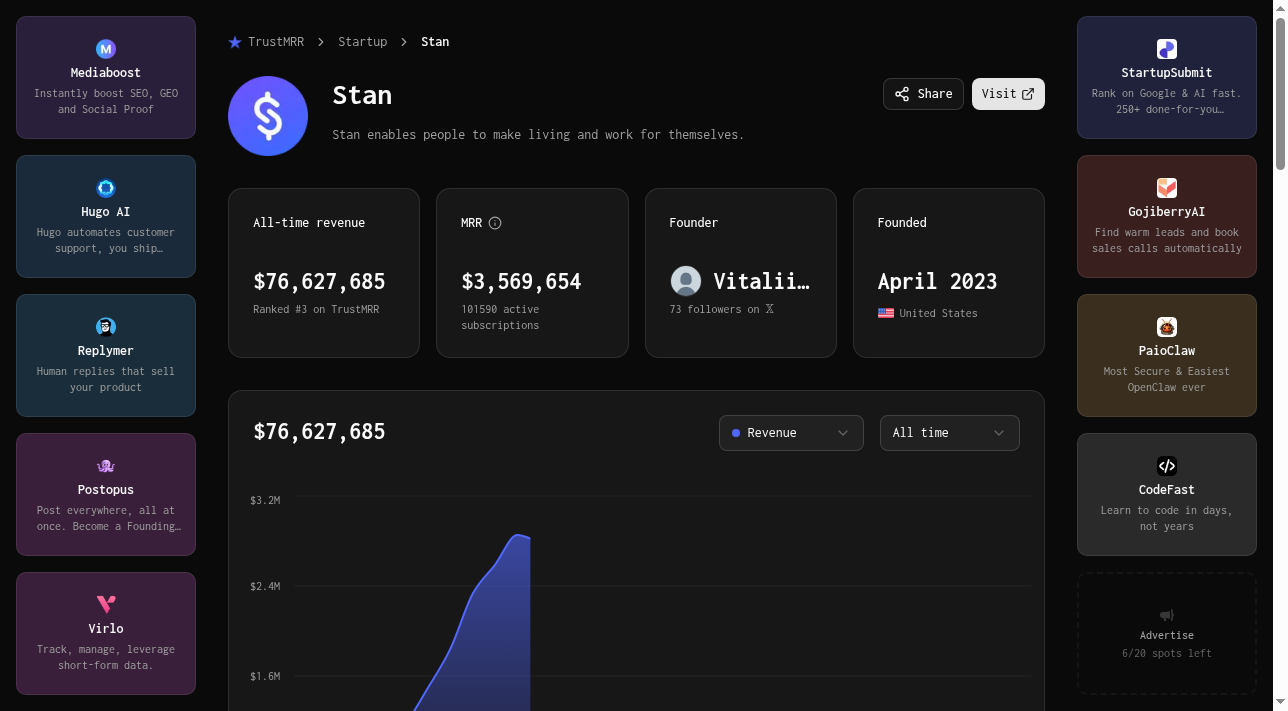Open the Hugo AI ad title
This screenshot has height=711, width=1288.
pos(106,212)
